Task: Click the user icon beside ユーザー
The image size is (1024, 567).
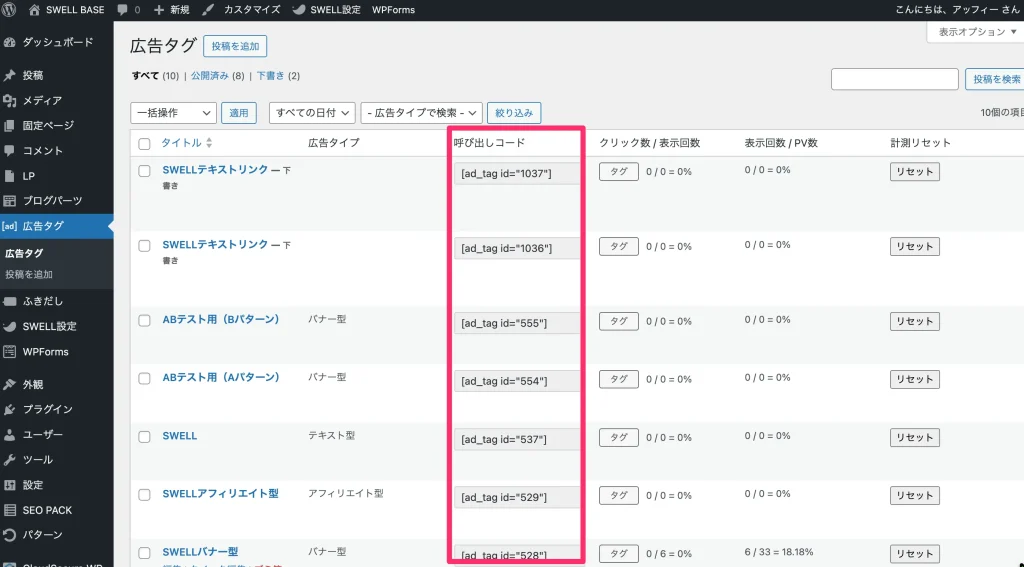Action: (x=9, y=435)
